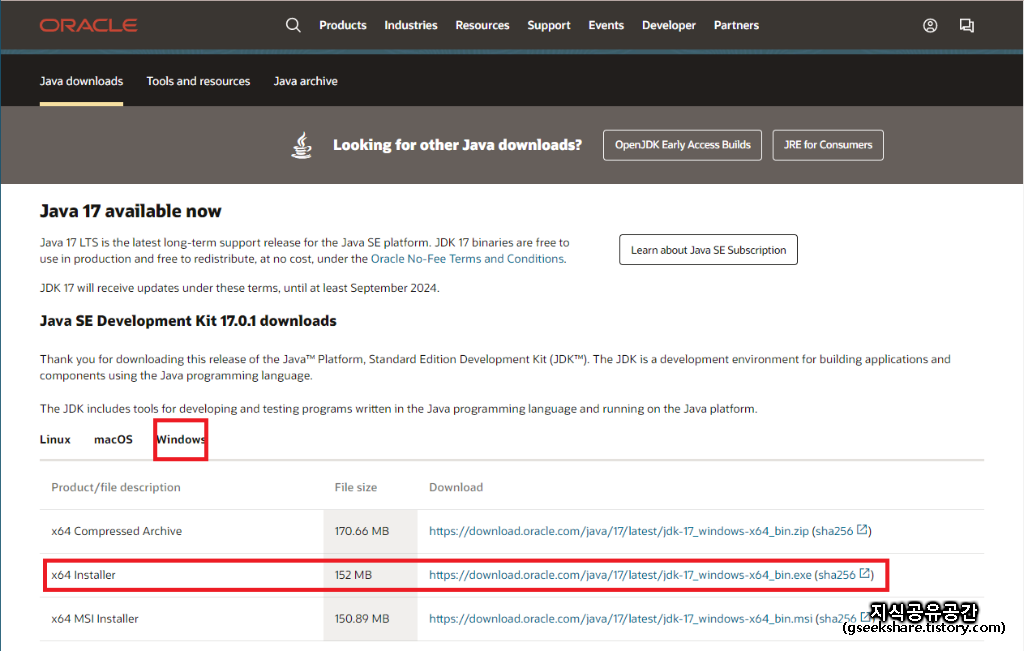Open Support menu
This screenshot has height=651, width=1024.
(x=549, y=25)
